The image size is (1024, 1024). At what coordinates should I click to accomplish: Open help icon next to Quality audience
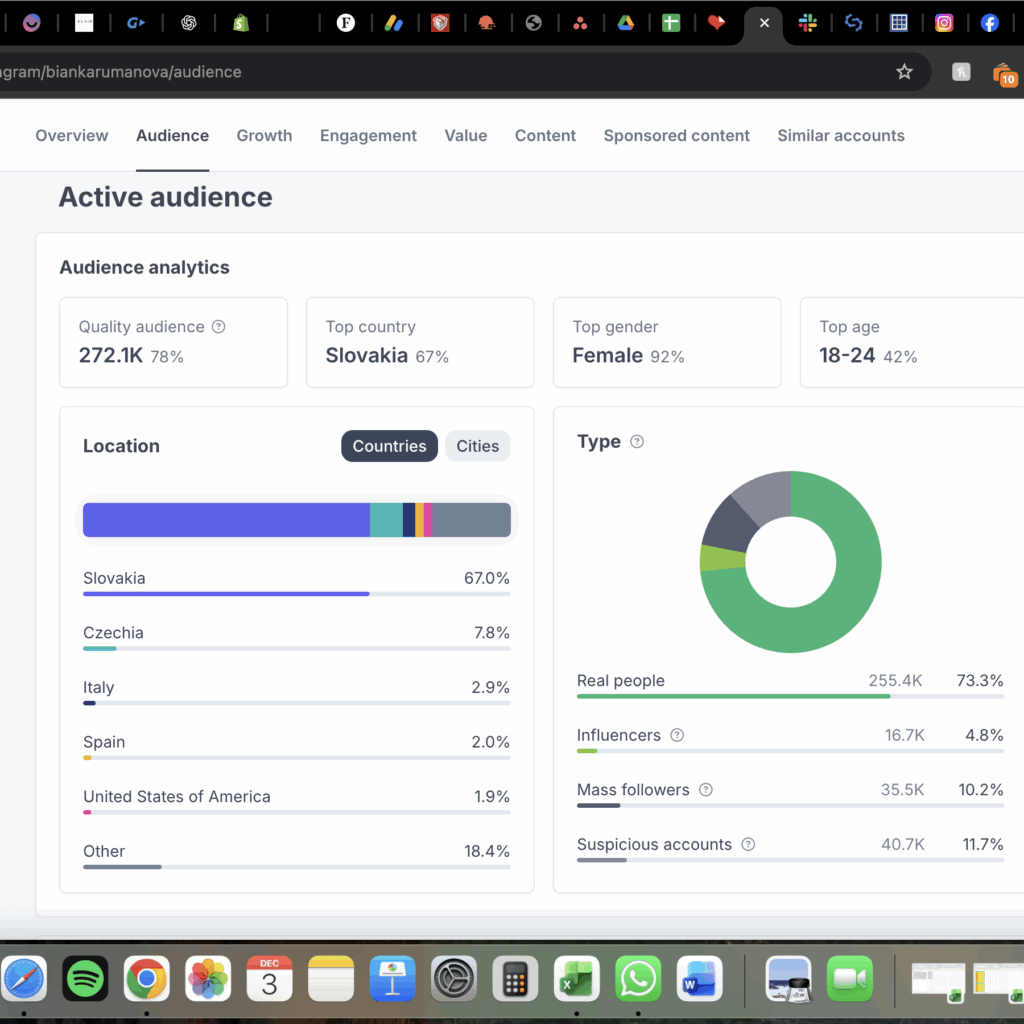coord(219,327)
